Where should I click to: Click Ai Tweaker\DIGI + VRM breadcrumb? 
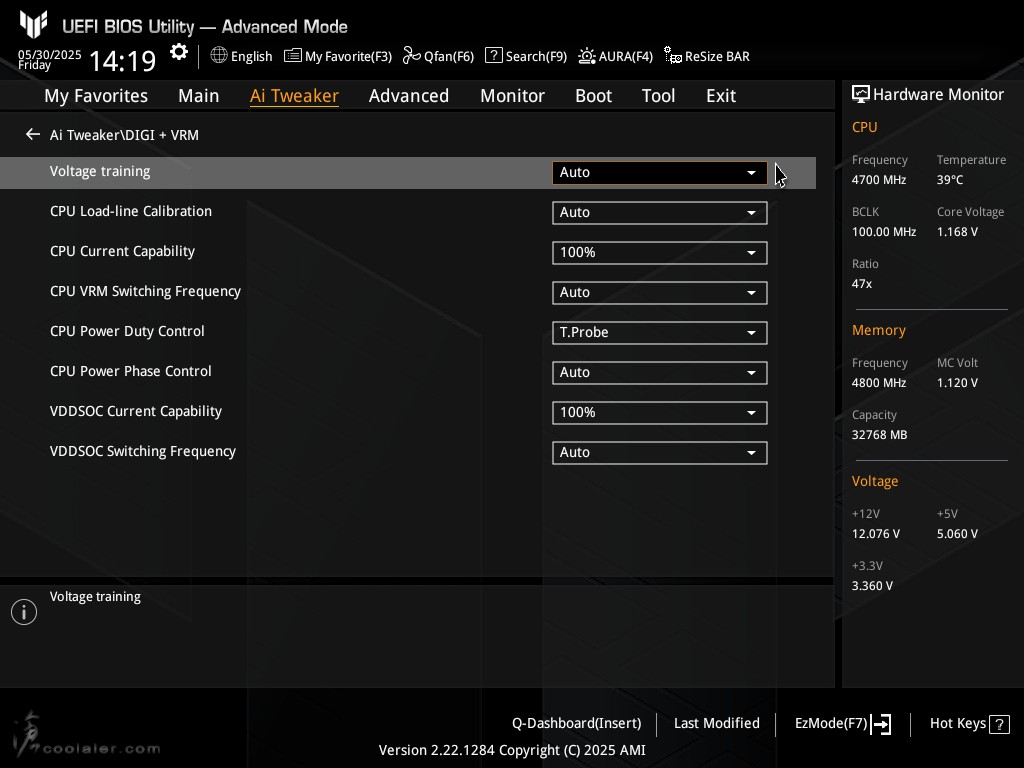[124, 135]
